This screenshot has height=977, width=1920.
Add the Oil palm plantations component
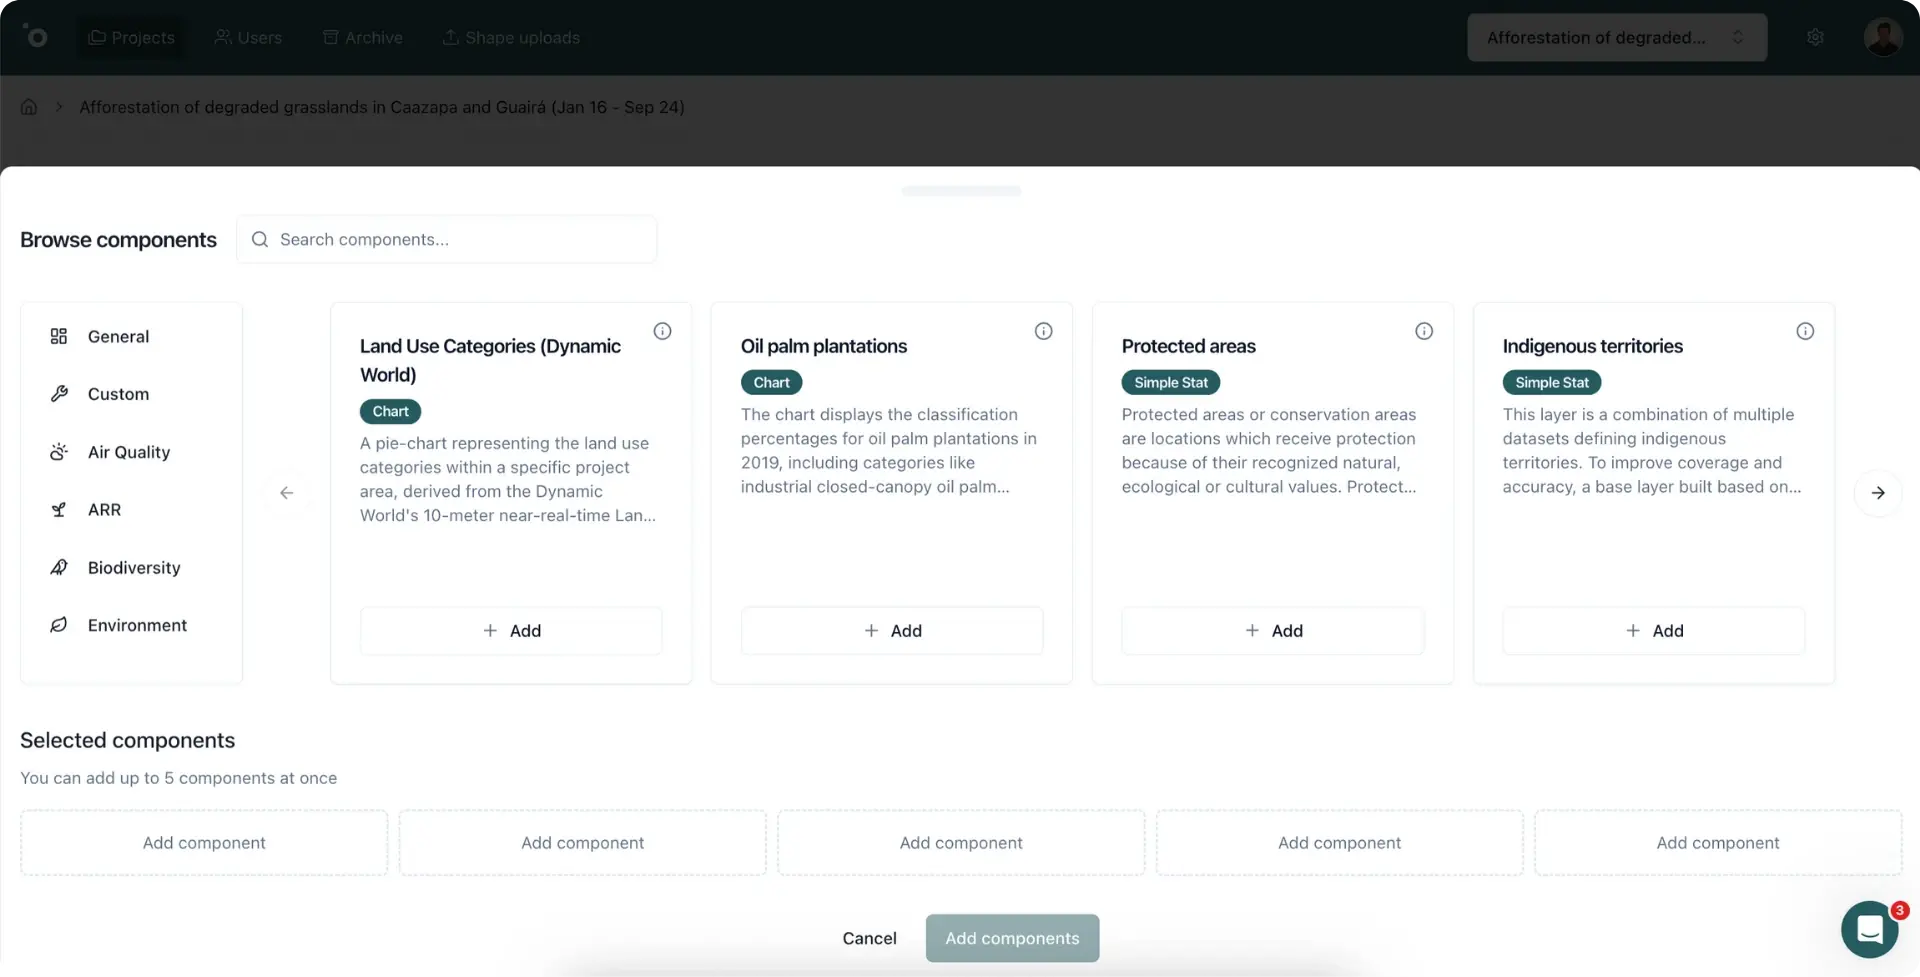coord(891,631)
